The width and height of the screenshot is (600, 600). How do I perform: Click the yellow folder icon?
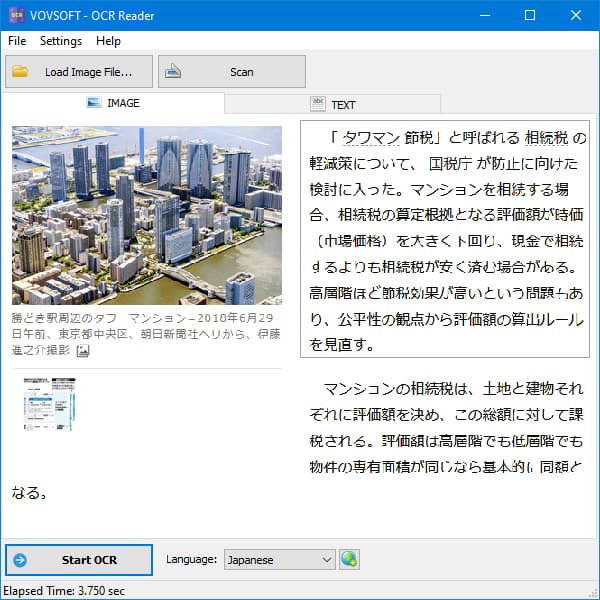[x=20, y=72]
